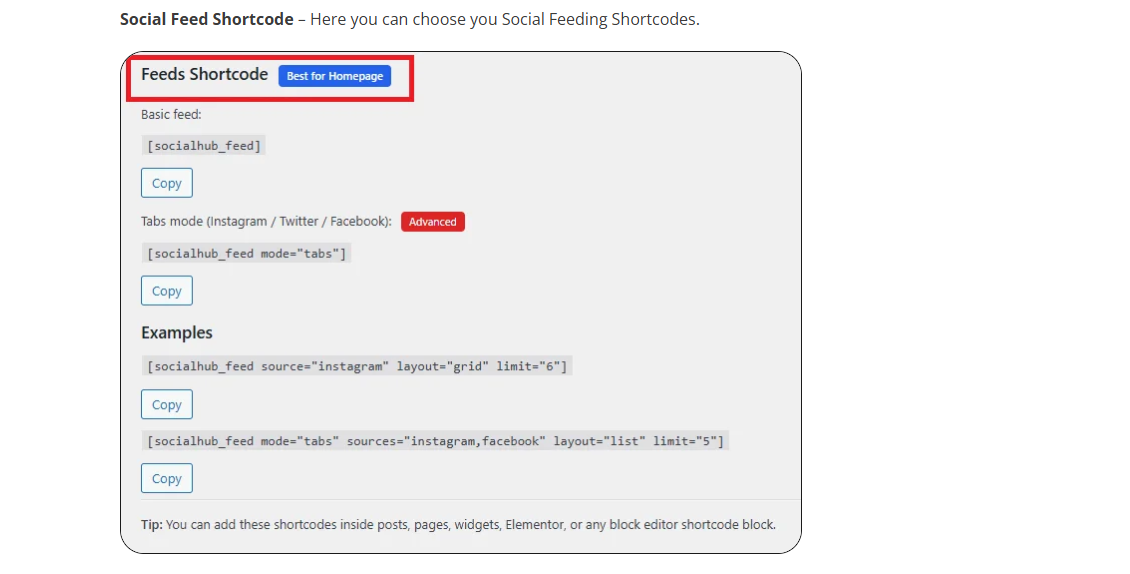Image resolution: width=1130 pixels, height=574 pixels.
Task: Select the [socialhub_feed] basic code text
Action: pyautogui.click(x=204, y=145)
